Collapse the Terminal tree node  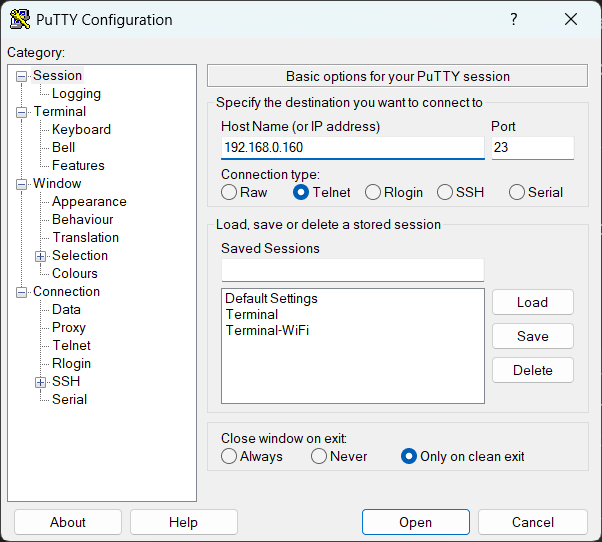click(22, 112)
